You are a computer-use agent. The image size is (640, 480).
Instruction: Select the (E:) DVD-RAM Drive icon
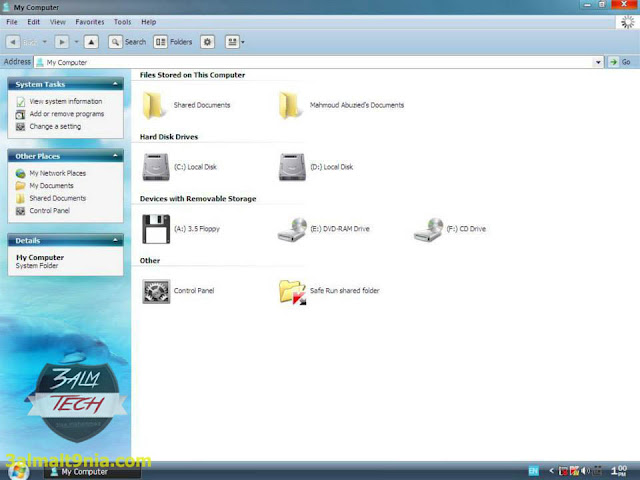tap(292, 229)
